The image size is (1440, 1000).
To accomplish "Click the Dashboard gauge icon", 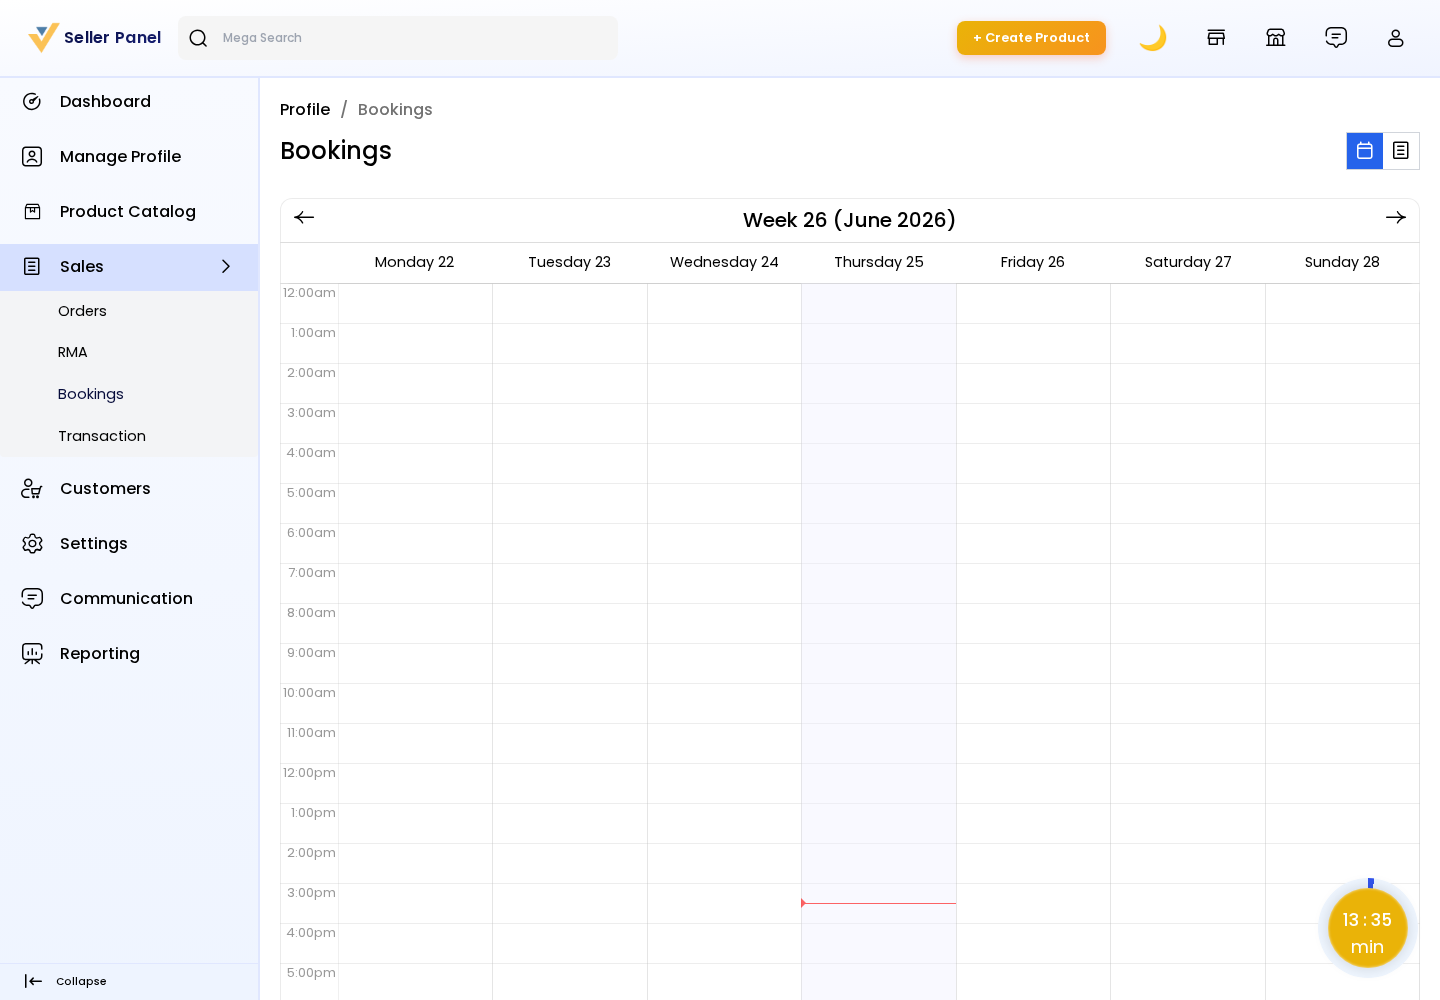I will [x=32, y=102].
